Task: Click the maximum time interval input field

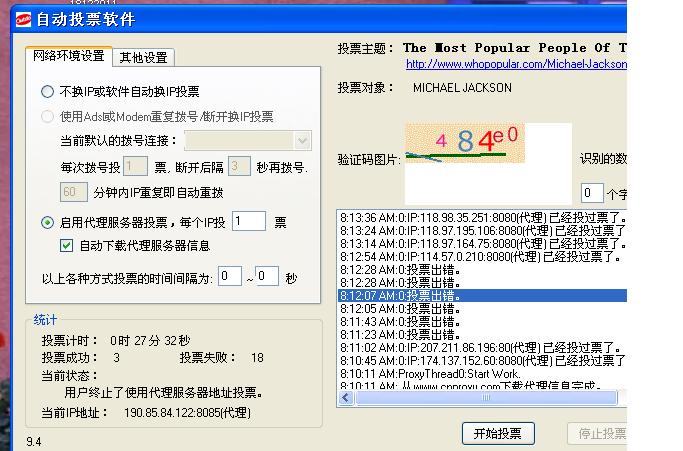Action: 266,276
